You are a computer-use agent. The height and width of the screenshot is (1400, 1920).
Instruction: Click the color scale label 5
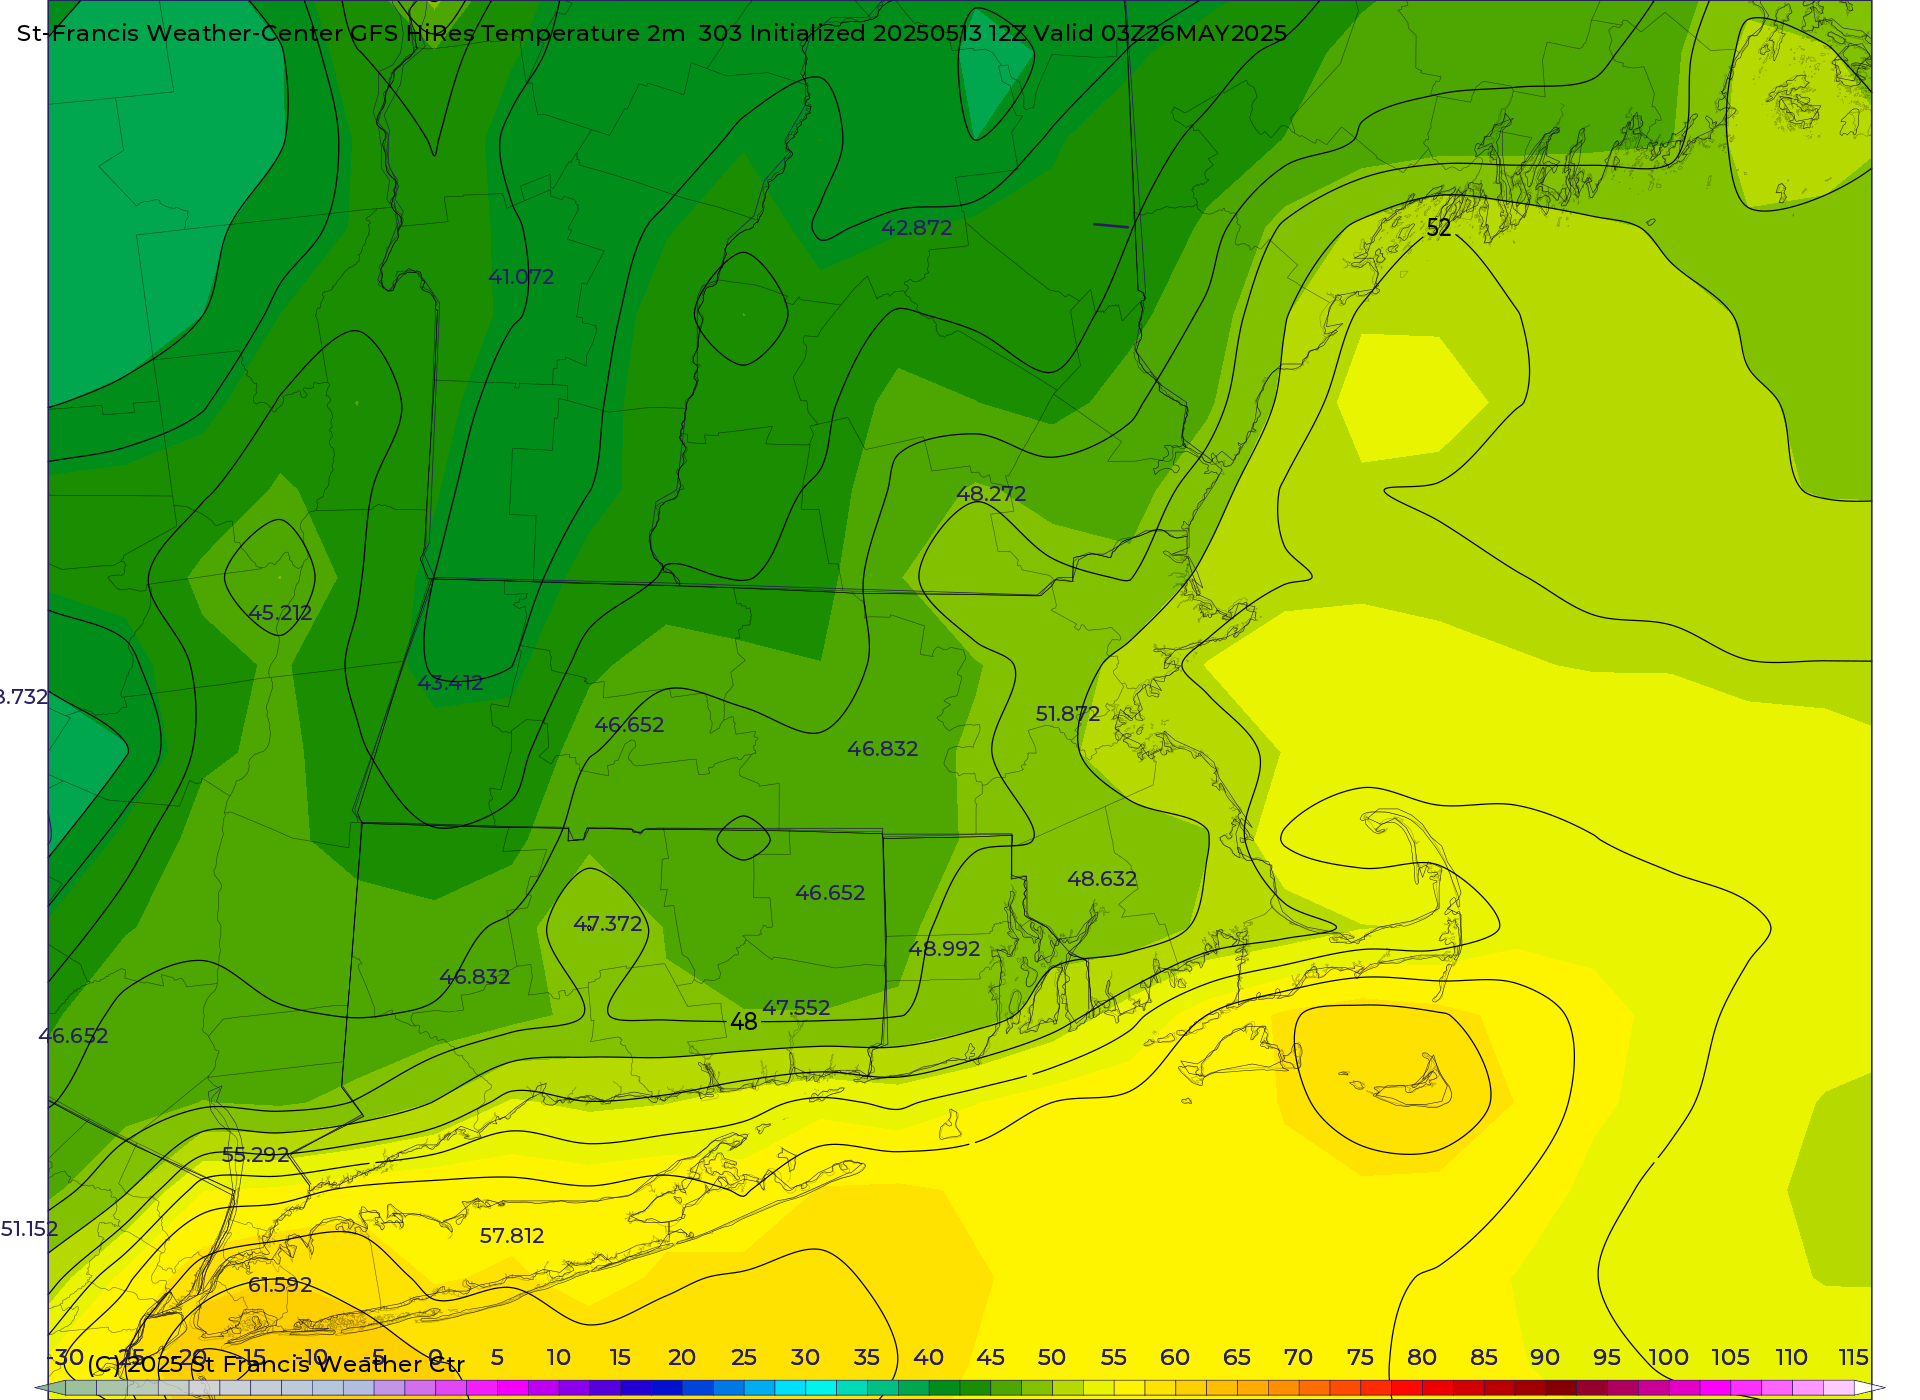point(497,1357)
